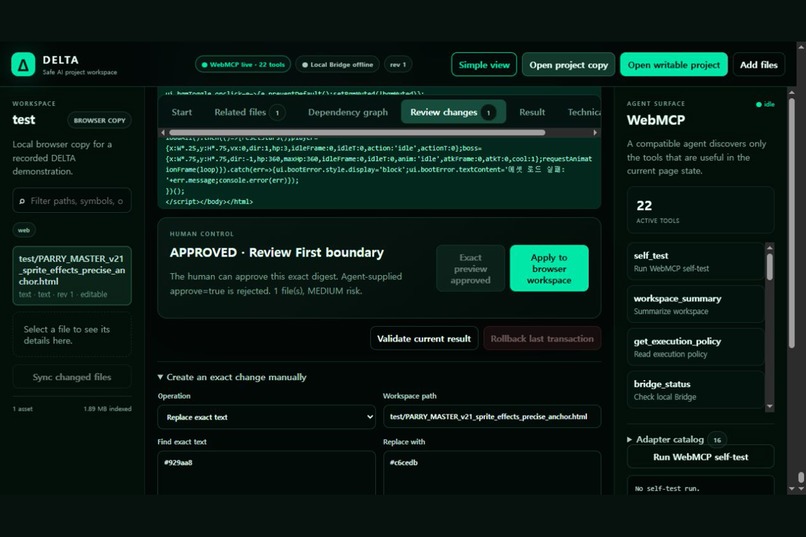This screenshot has height=537, width=806.
Task: Click Validate current result
Action: pos(424,339)
